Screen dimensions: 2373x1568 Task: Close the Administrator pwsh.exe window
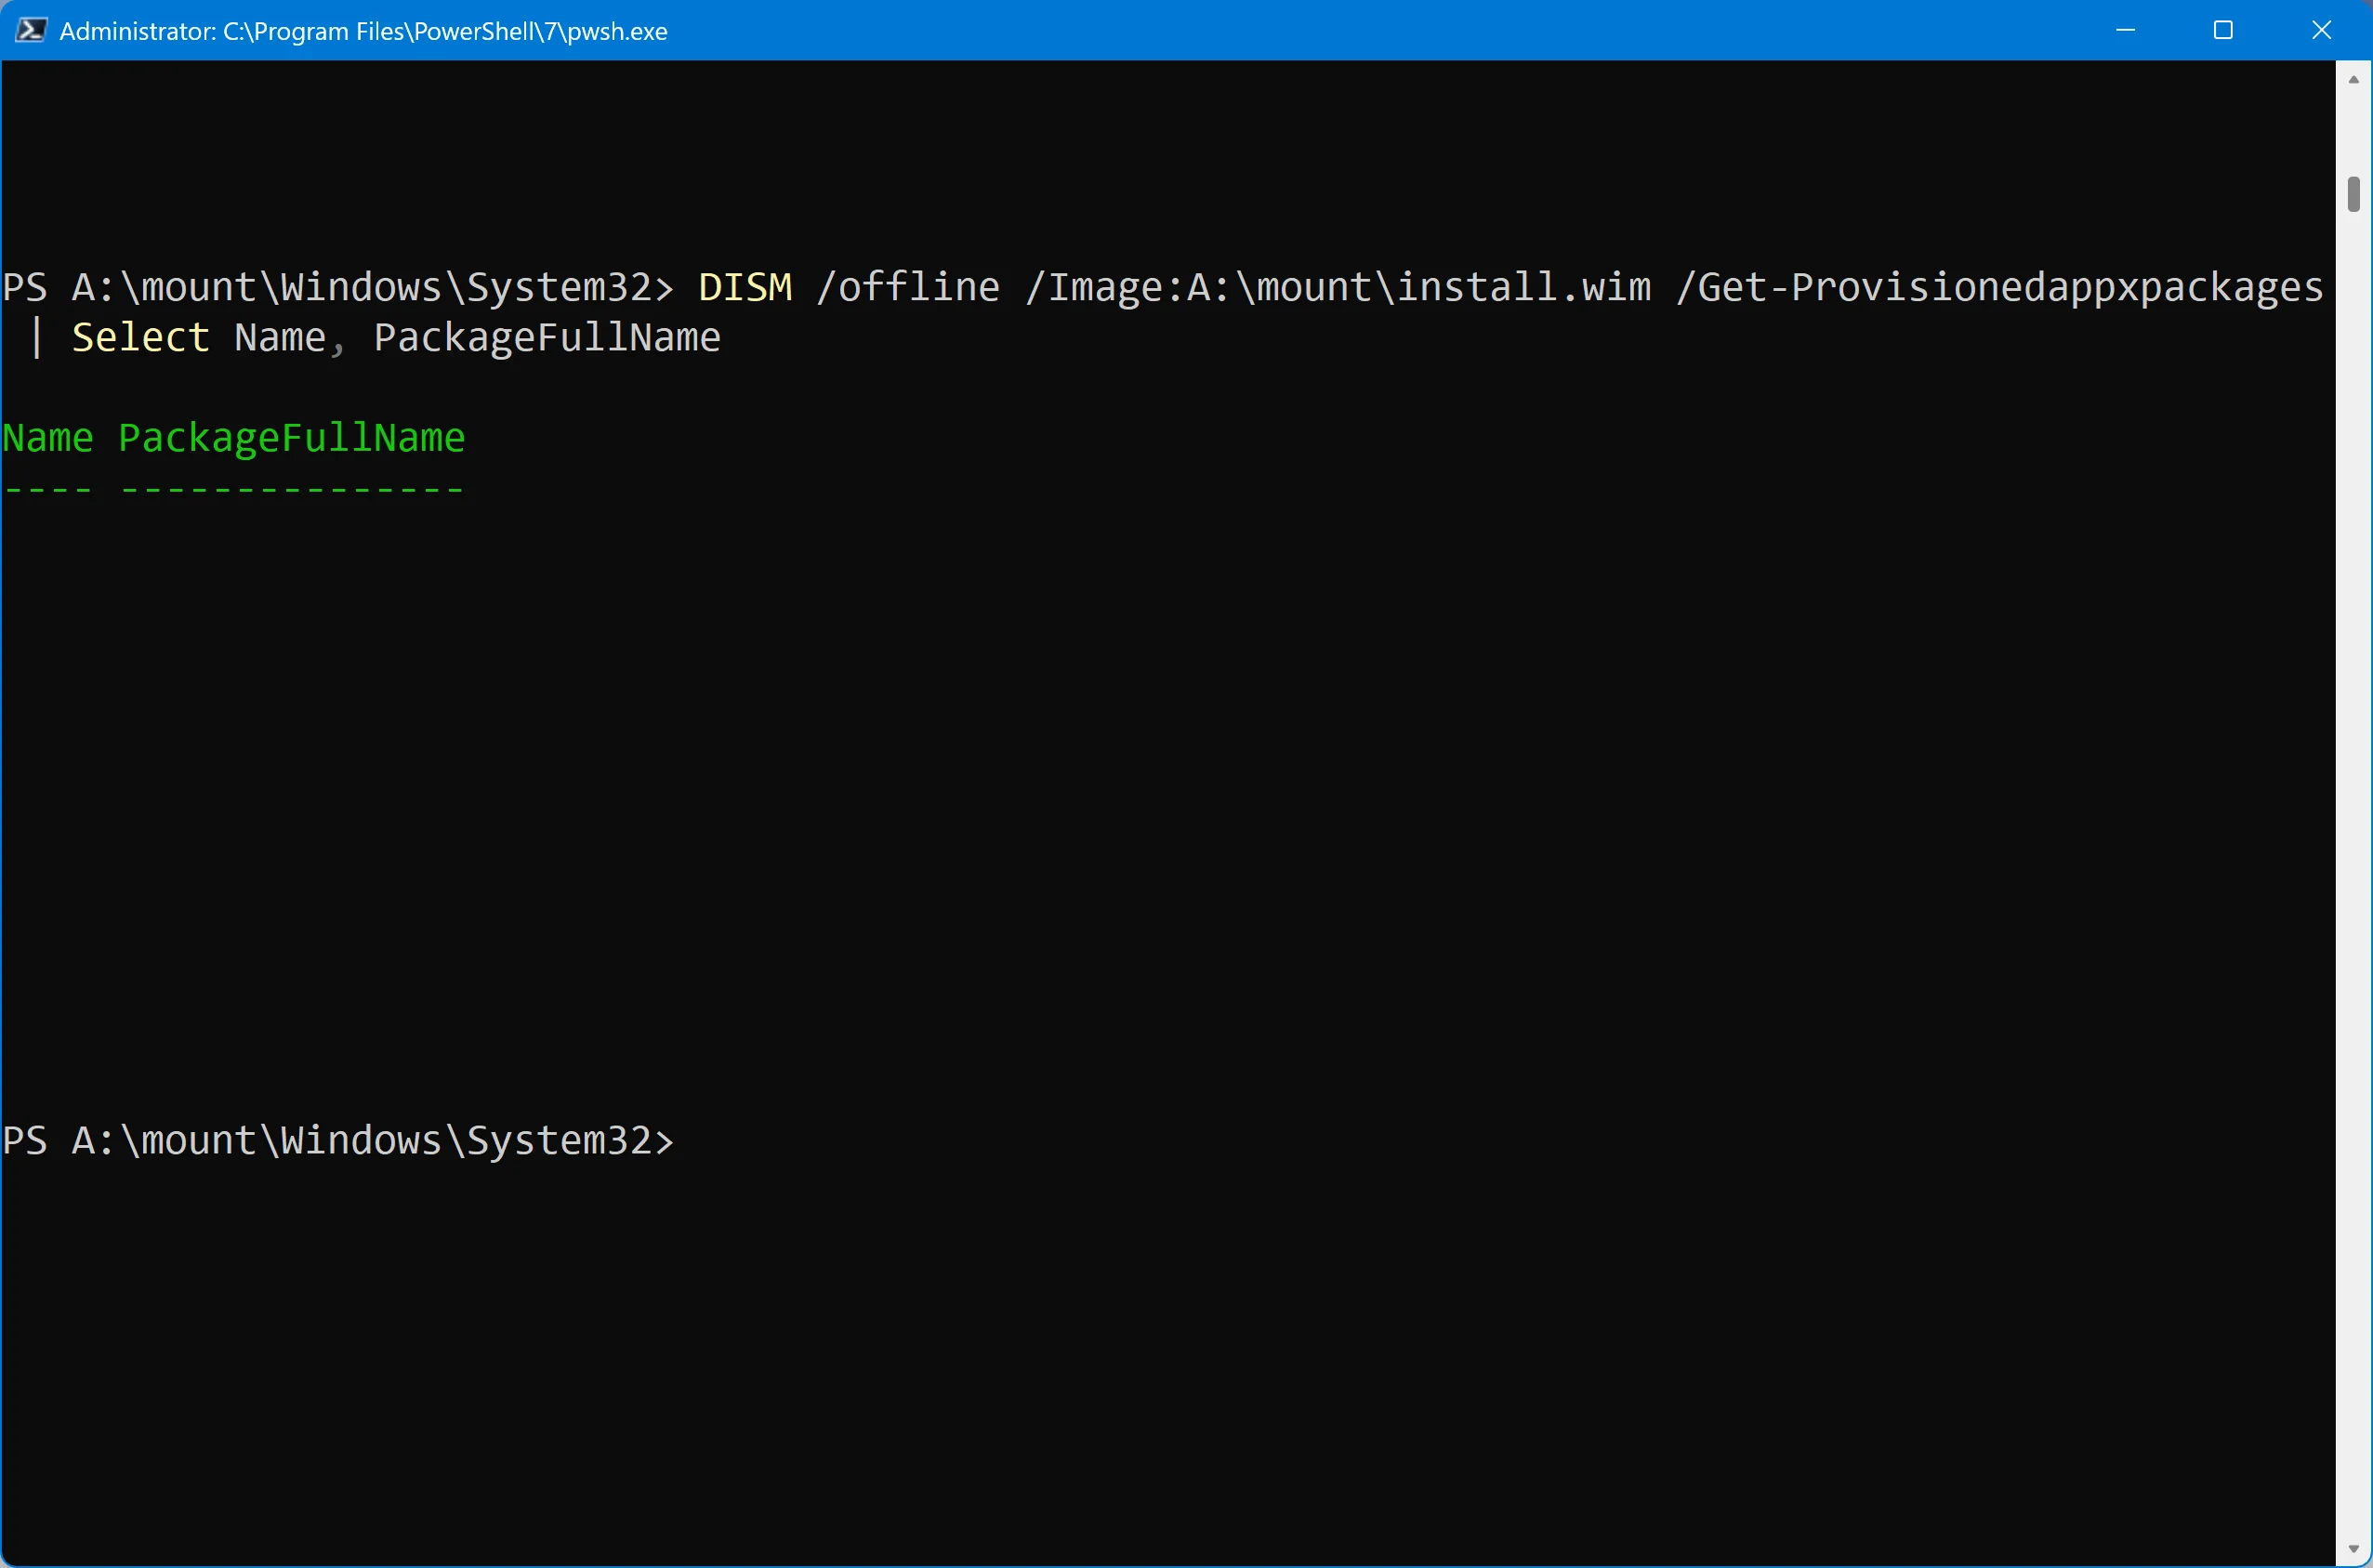tap(2321, 30)
